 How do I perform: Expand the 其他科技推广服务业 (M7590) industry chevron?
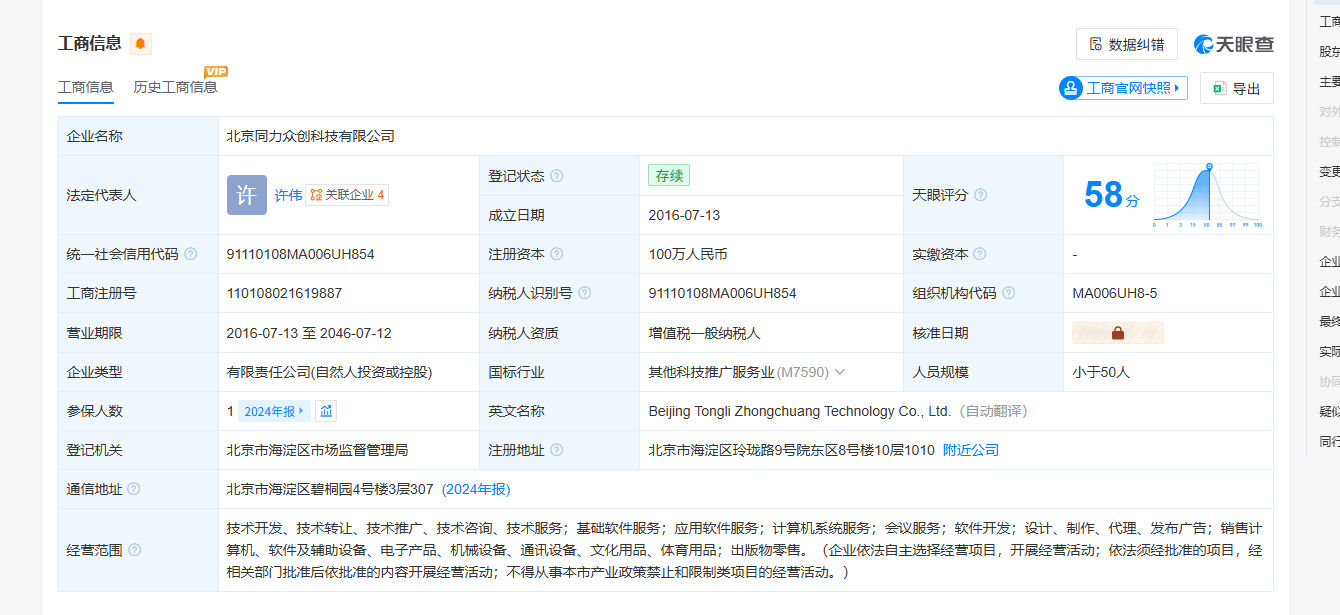tap(840, 372)
